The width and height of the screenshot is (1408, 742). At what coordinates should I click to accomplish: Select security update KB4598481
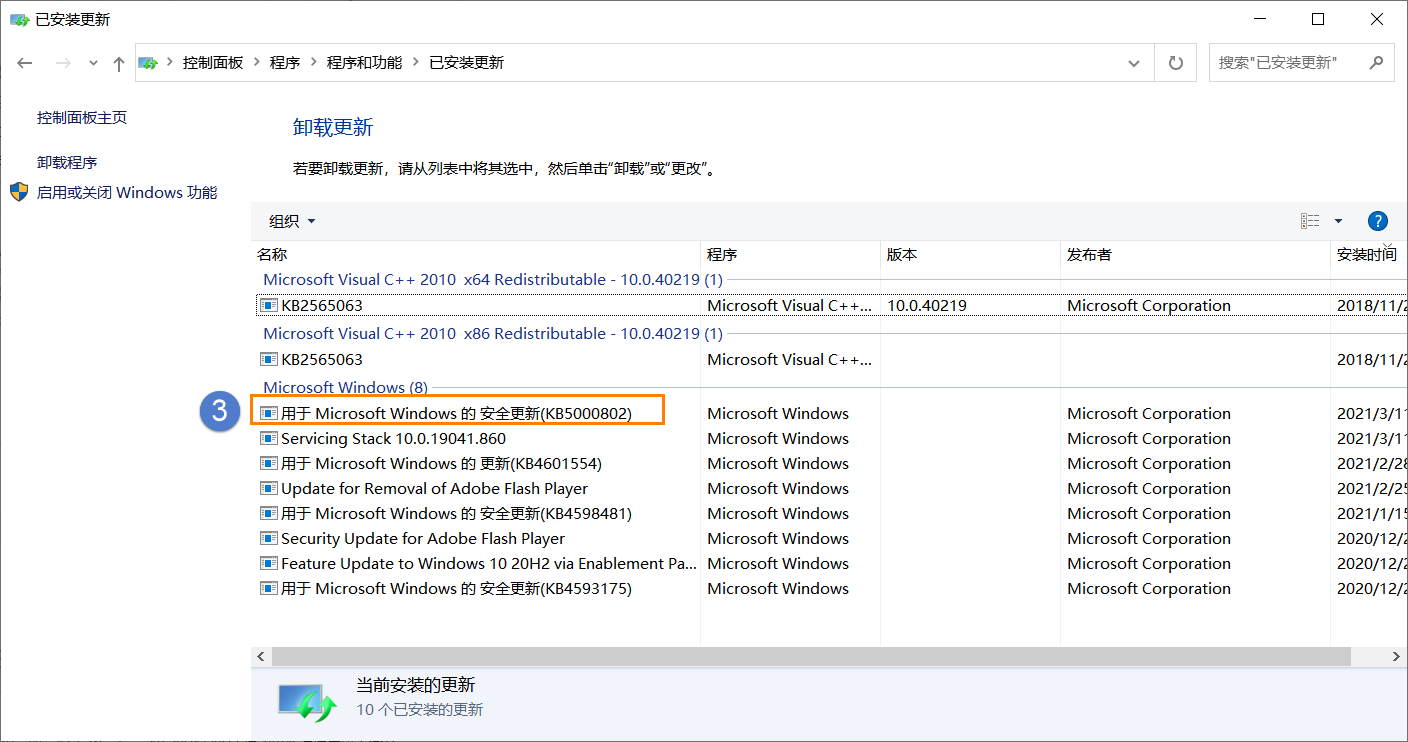456,514
